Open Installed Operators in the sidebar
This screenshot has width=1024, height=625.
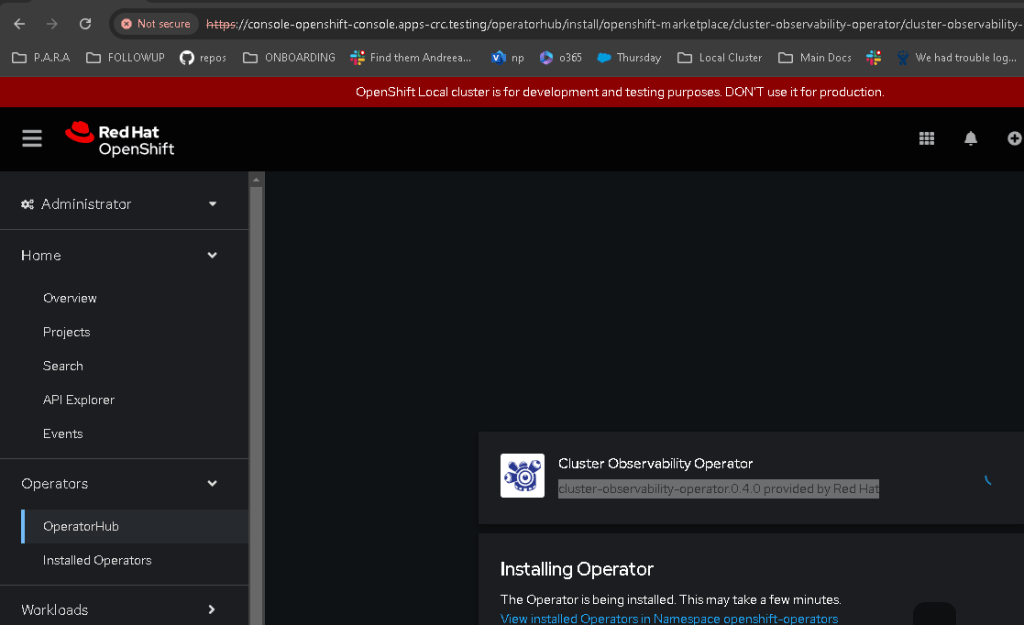point(97,560)
